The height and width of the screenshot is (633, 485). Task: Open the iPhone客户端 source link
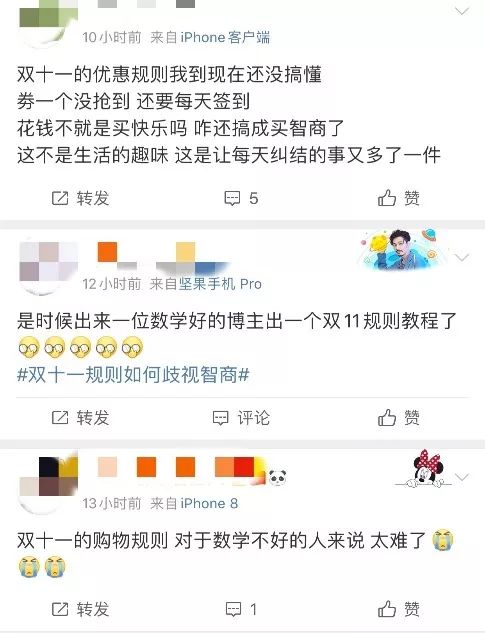tap(225, 38)
